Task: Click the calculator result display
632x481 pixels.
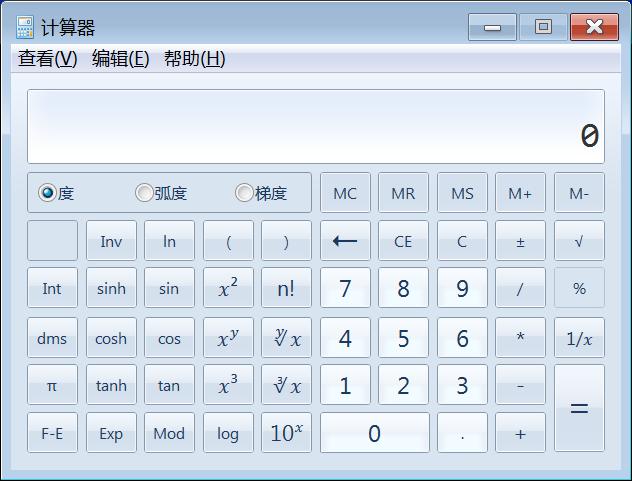Action: pos(316,126)
